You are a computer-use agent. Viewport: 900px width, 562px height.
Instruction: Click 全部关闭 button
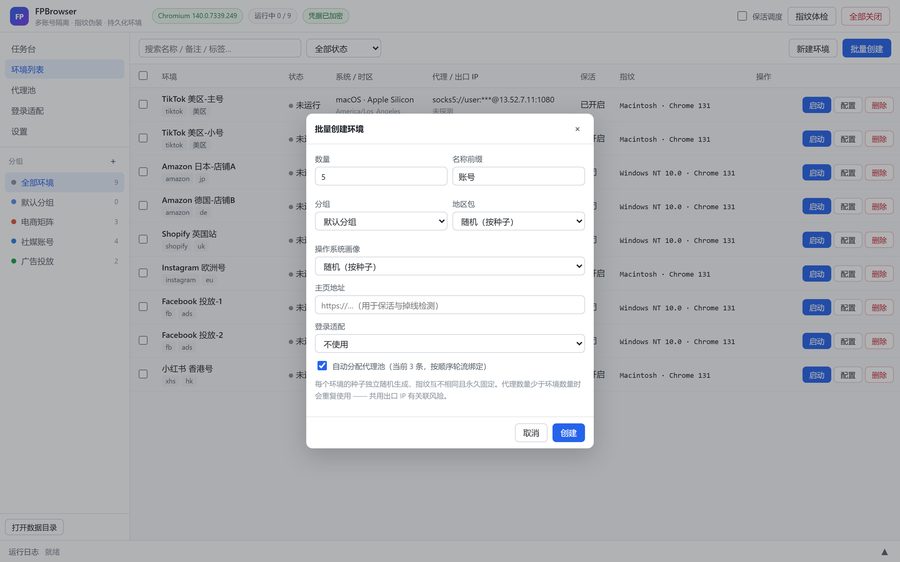[866, 16]
